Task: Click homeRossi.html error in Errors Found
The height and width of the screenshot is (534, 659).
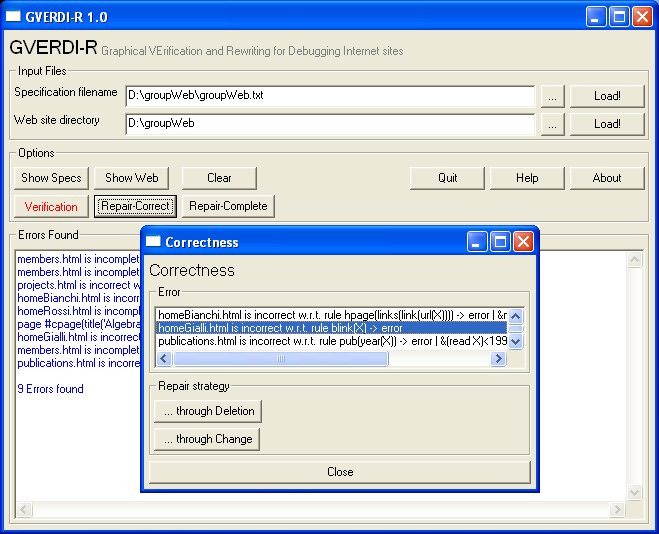Action: click(x=78, y=311)
